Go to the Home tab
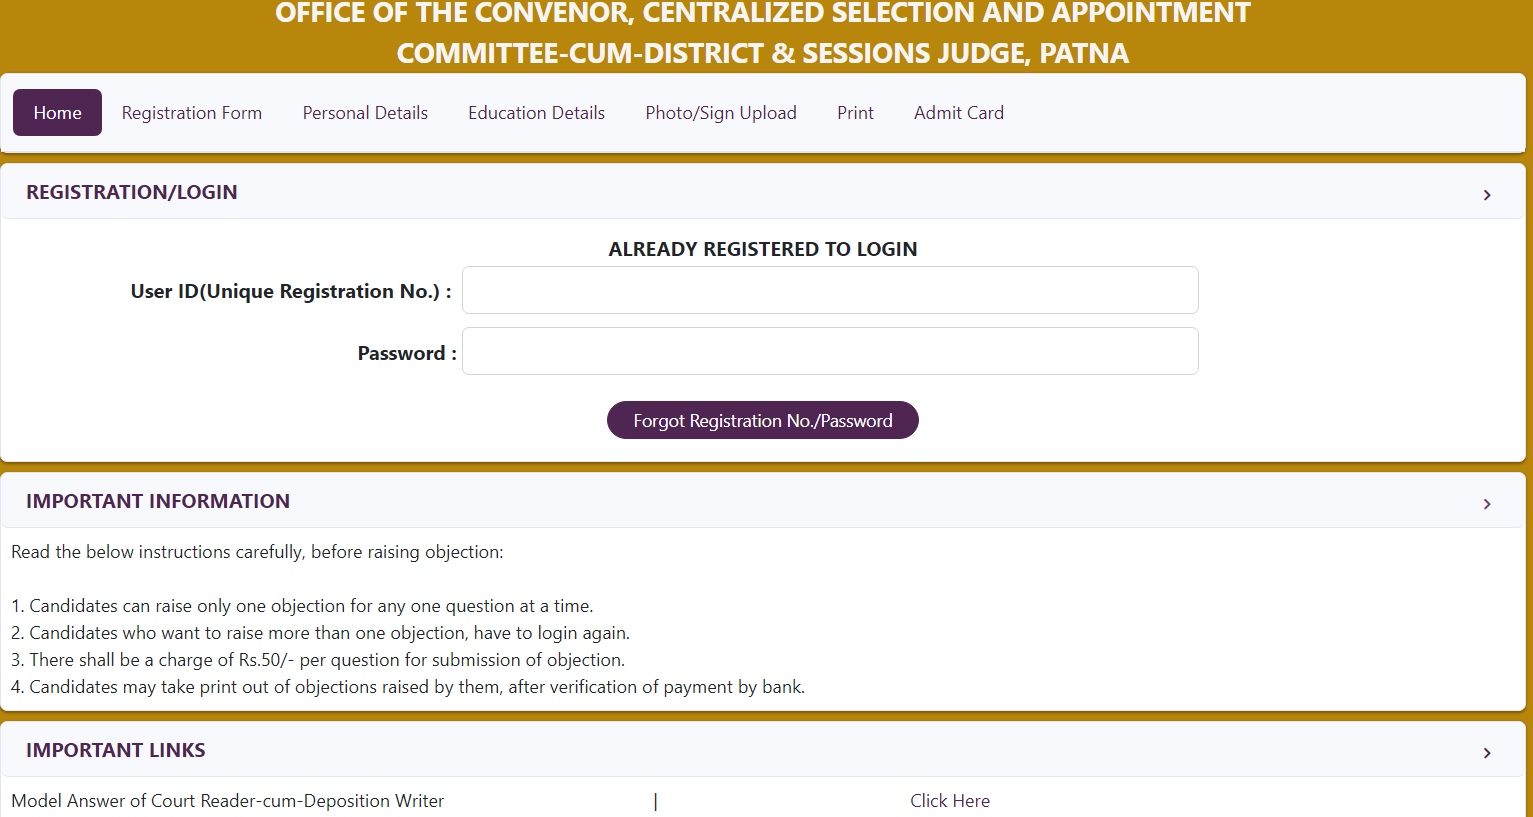This screenshot has width=1533, height=817. click(57, 113)
